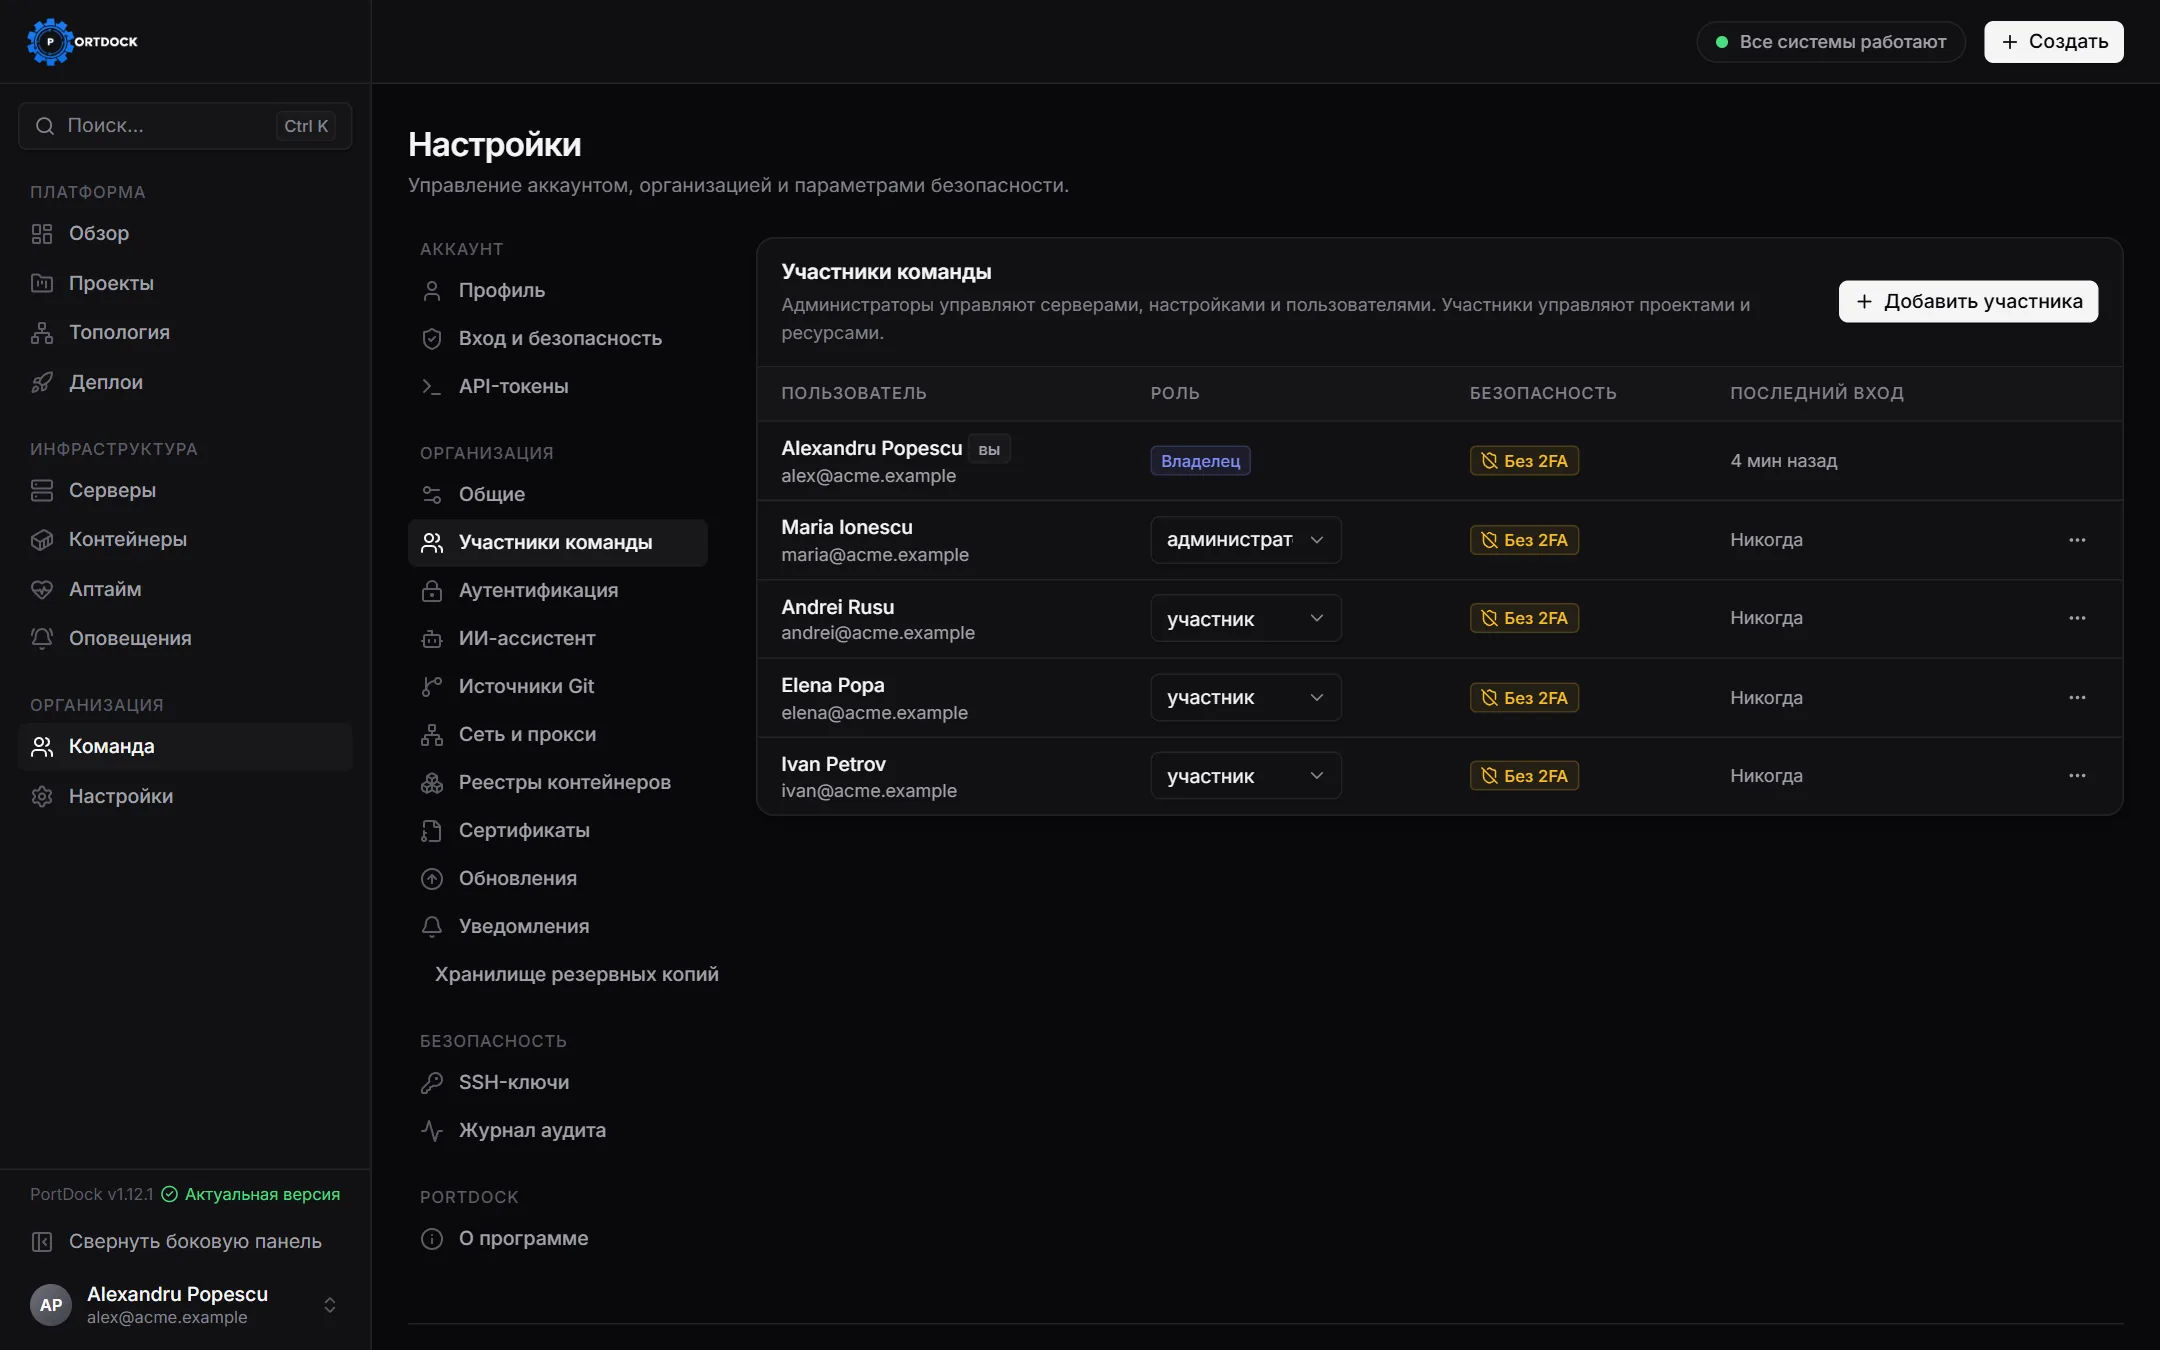This screenshot has height=1350, width=2160.
Task: Click the Создать button
Action: (2054, 42)
